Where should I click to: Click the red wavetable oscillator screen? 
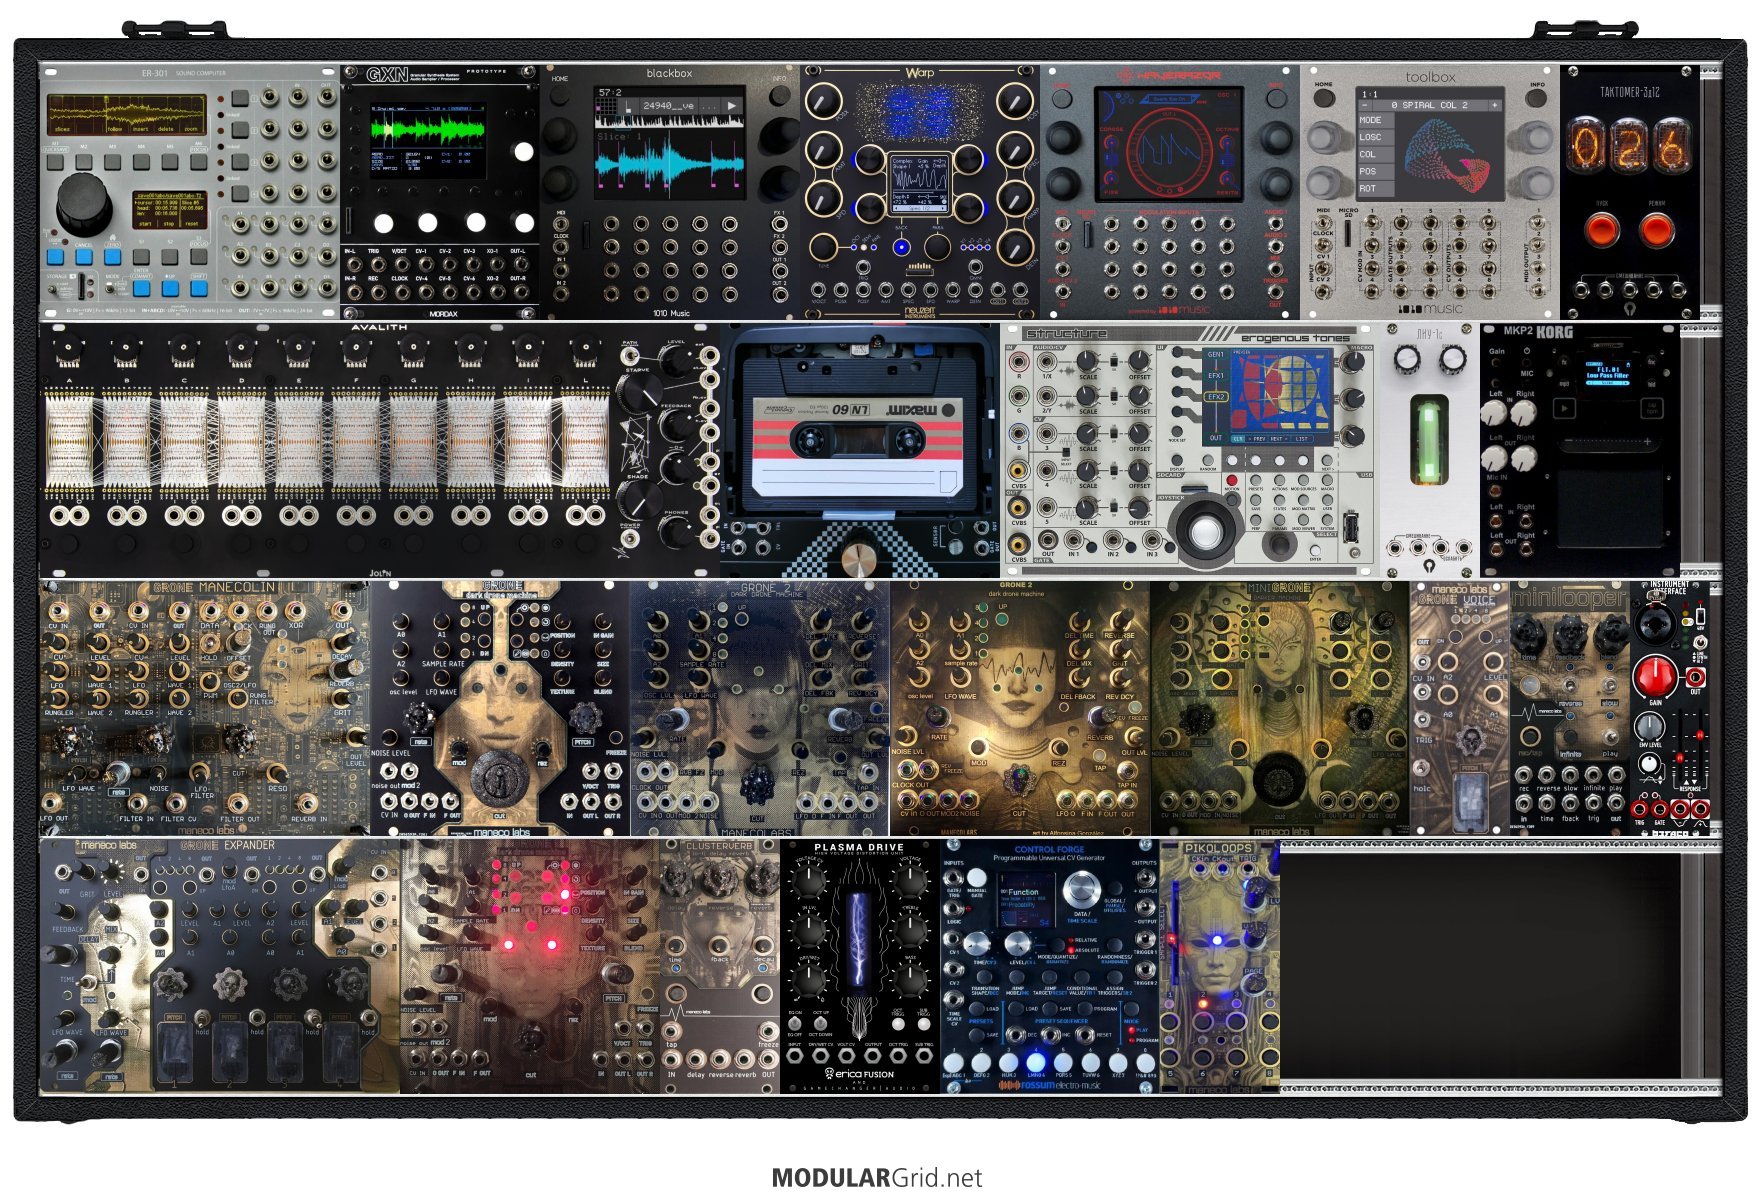point(1169,142)
